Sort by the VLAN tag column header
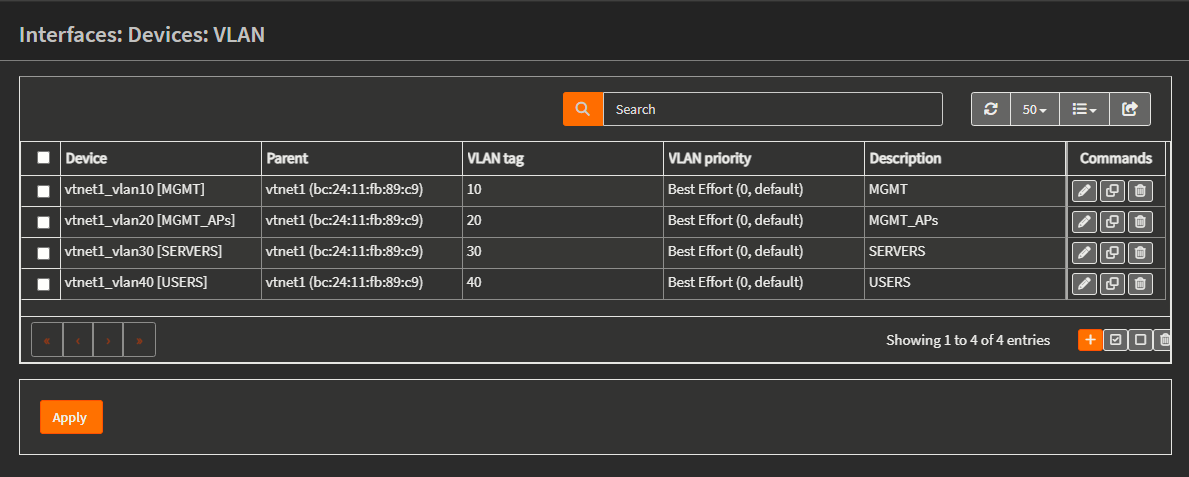The height and width of the screenshot is (477, 1189). pos(563,158)
